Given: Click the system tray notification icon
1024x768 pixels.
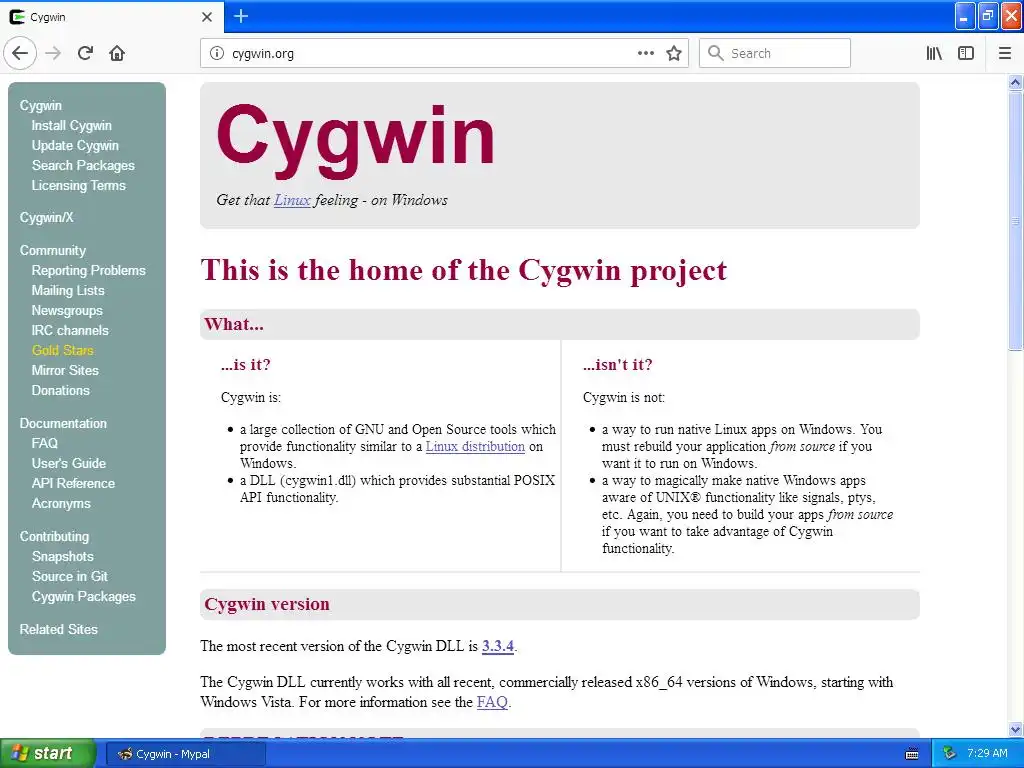Looking at the screenshot, I should pyautogui.click(x=950, y=754).
